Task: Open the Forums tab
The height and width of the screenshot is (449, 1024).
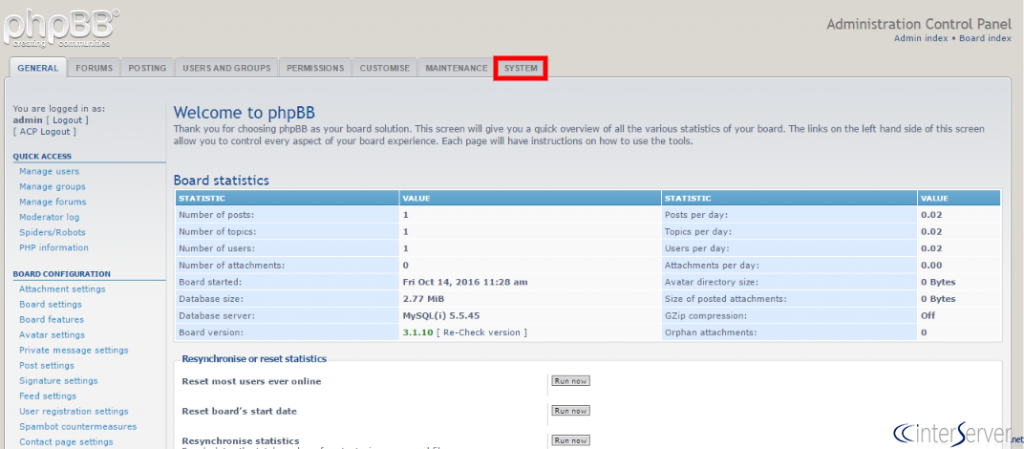Action: [x=94, y=68]
